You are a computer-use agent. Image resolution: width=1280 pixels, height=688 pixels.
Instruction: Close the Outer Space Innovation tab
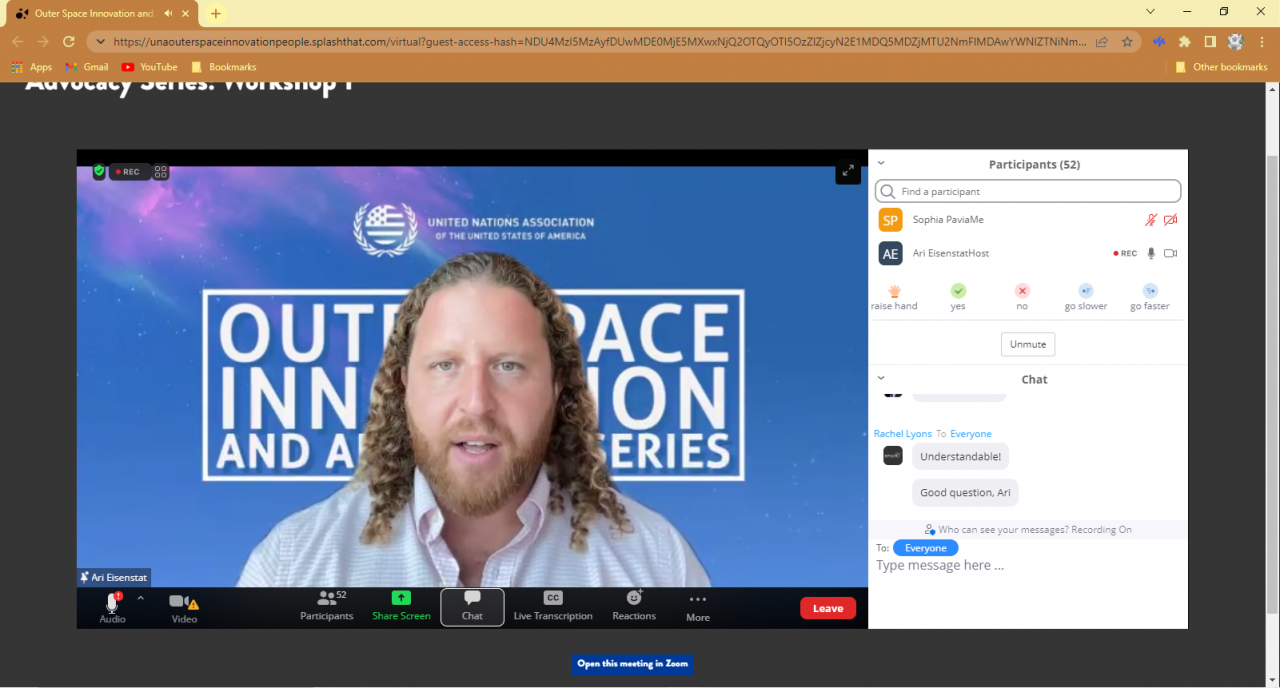pyautogui.click(x=186, y=14)
